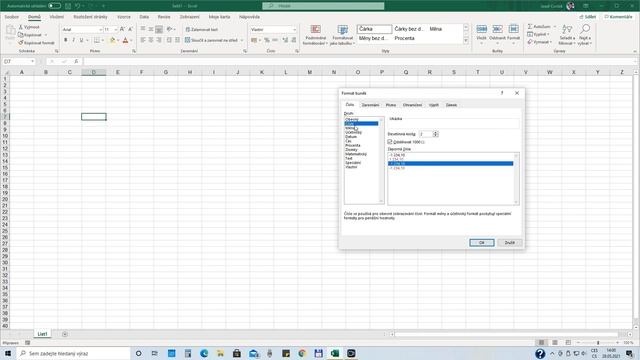
Task: Click OK in Formát buněk dialog
Action: 482,242
